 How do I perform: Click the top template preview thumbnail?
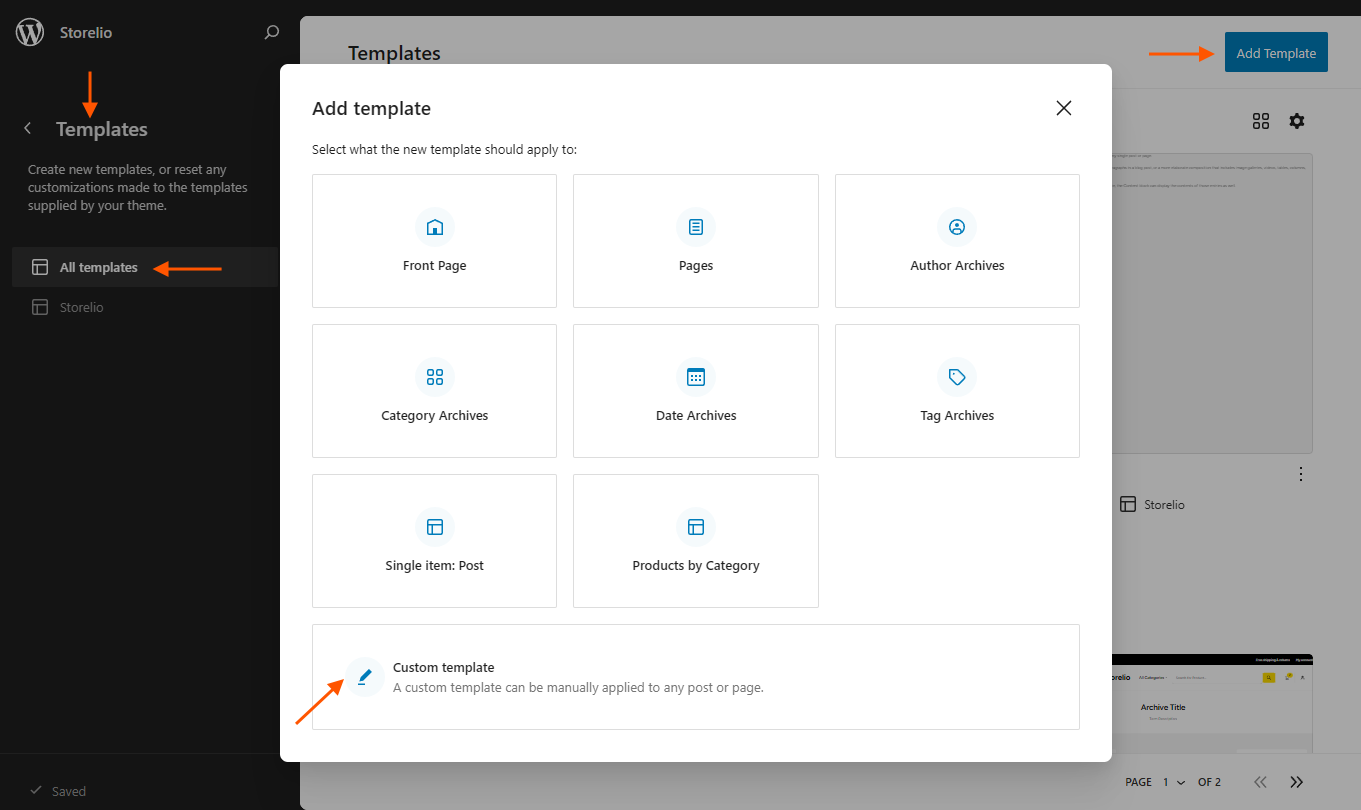1211,303
